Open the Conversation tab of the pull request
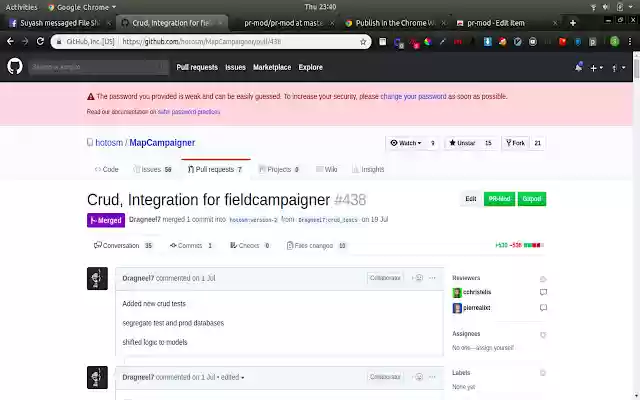This screenshot has height=400, width=640. tap(123, 246)
